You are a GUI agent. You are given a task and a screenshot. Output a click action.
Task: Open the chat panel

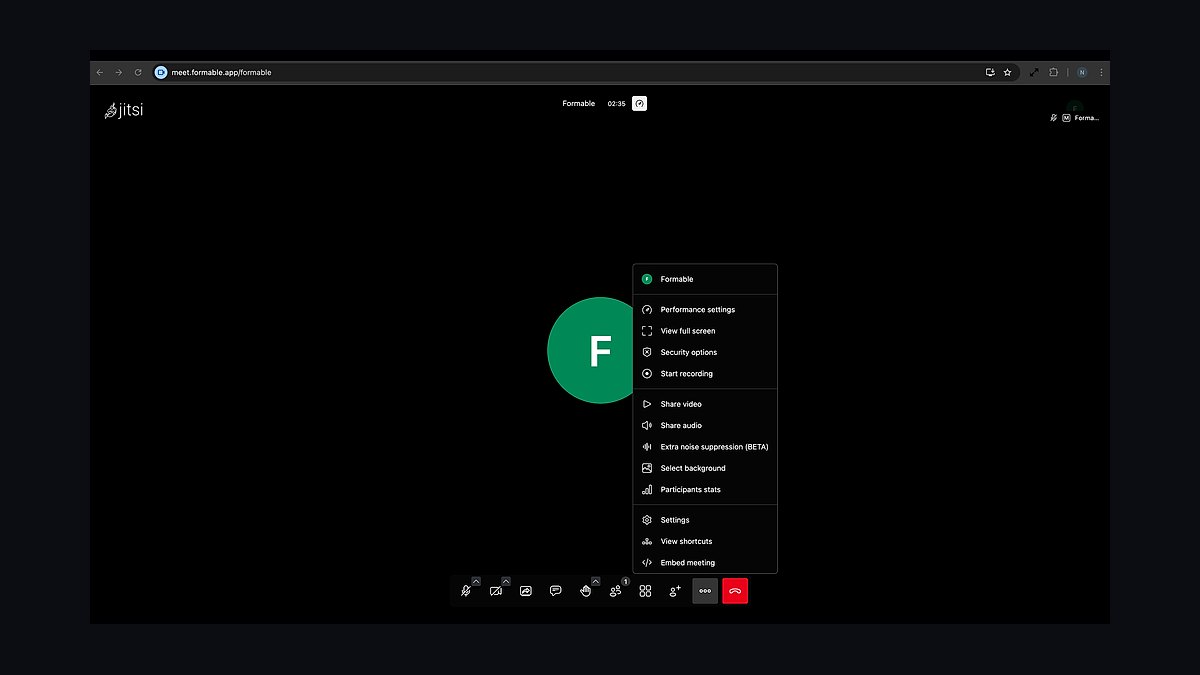[556, 591]
